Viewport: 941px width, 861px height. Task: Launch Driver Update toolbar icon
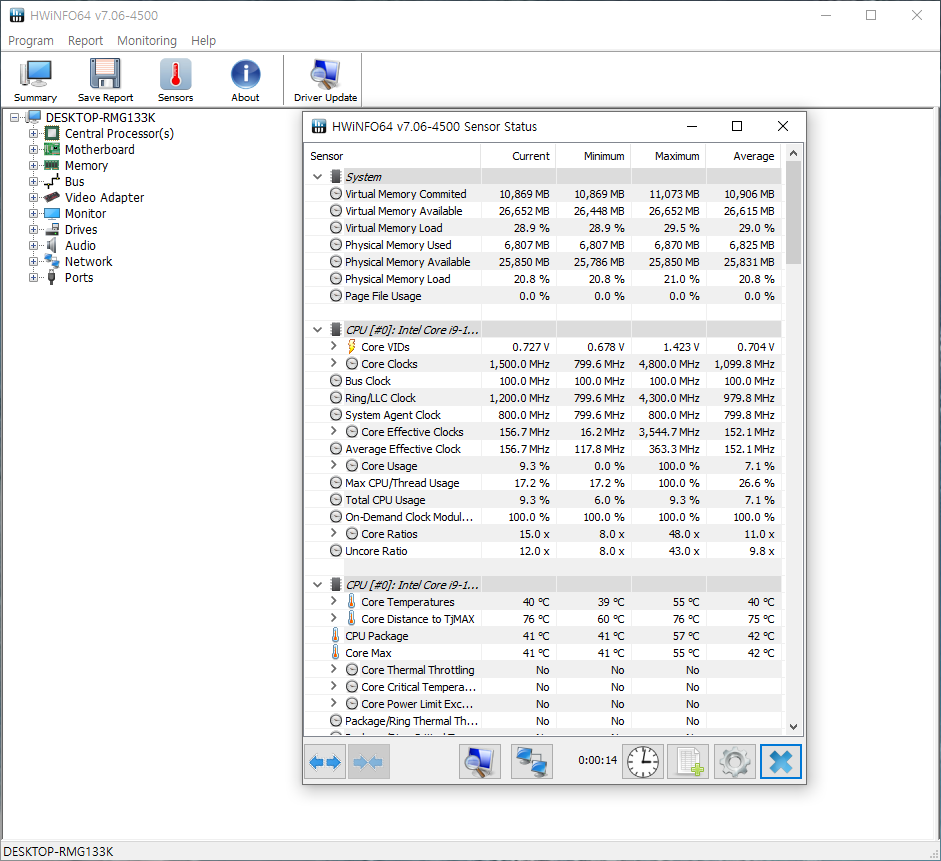coord(325,80)
